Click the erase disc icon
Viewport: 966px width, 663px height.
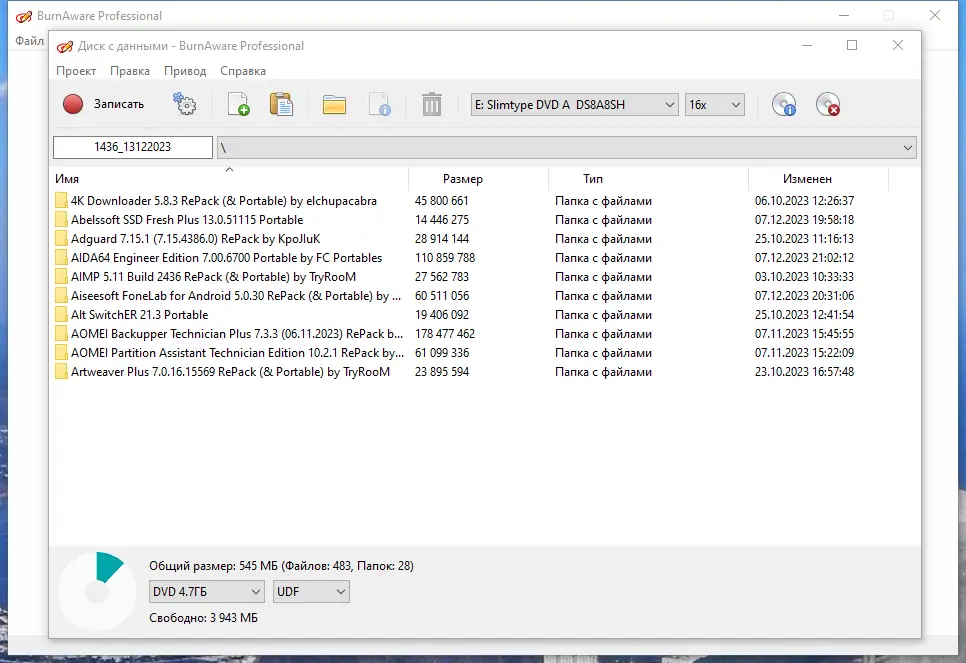(x=828, y=104)
